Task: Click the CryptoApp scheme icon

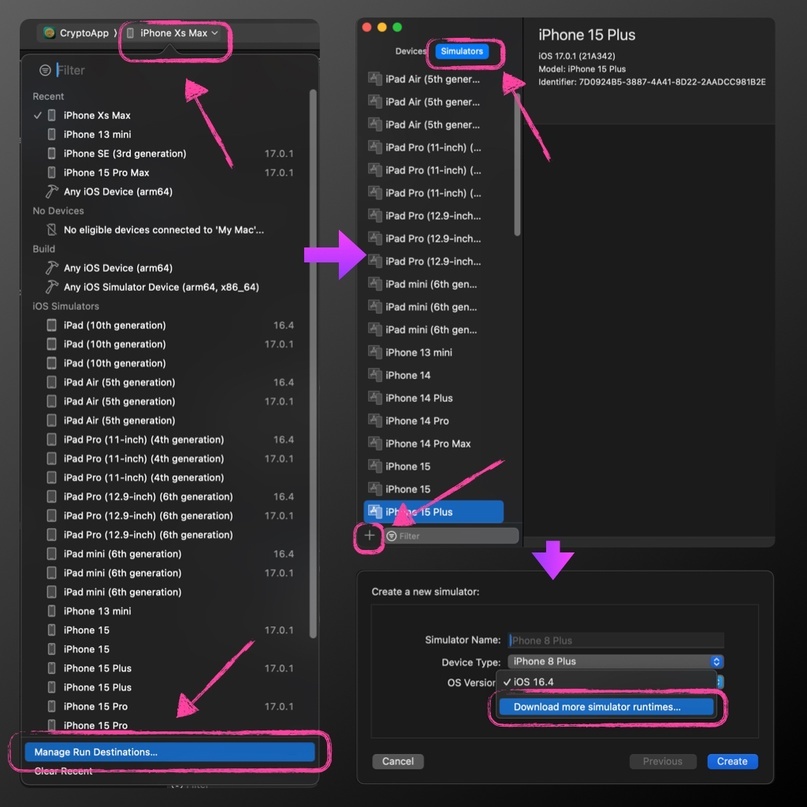Action: tap(49, 33)
